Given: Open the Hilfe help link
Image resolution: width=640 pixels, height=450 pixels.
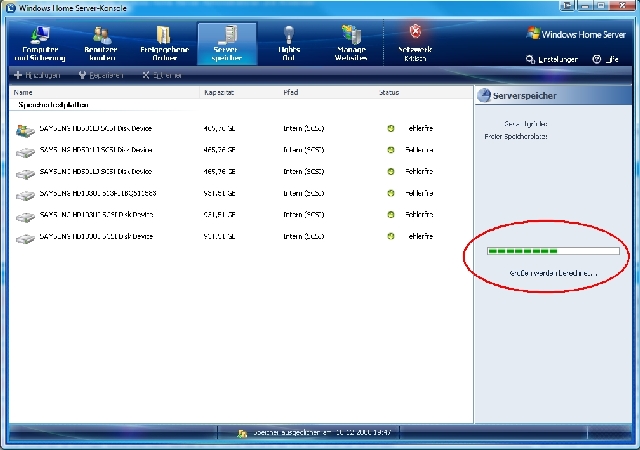Looking at the screenshot, I should (x=604, y=59).
